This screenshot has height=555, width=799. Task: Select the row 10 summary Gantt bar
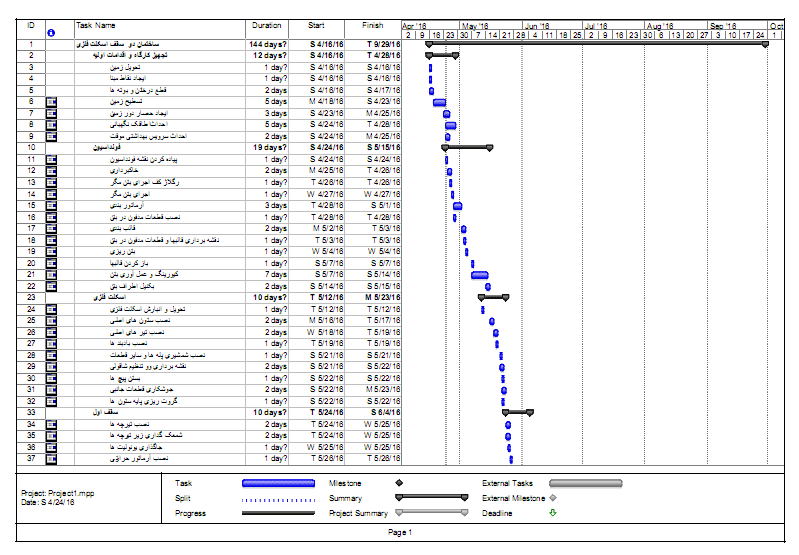467,147
